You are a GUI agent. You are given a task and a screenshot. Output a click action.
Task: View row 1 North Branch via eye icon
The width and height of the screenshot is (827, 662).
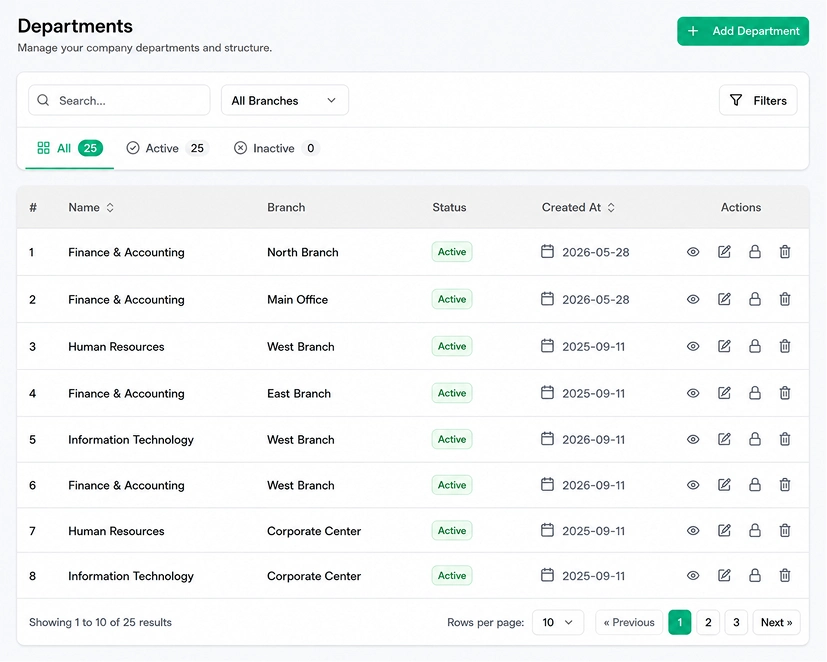pos(693,252)
